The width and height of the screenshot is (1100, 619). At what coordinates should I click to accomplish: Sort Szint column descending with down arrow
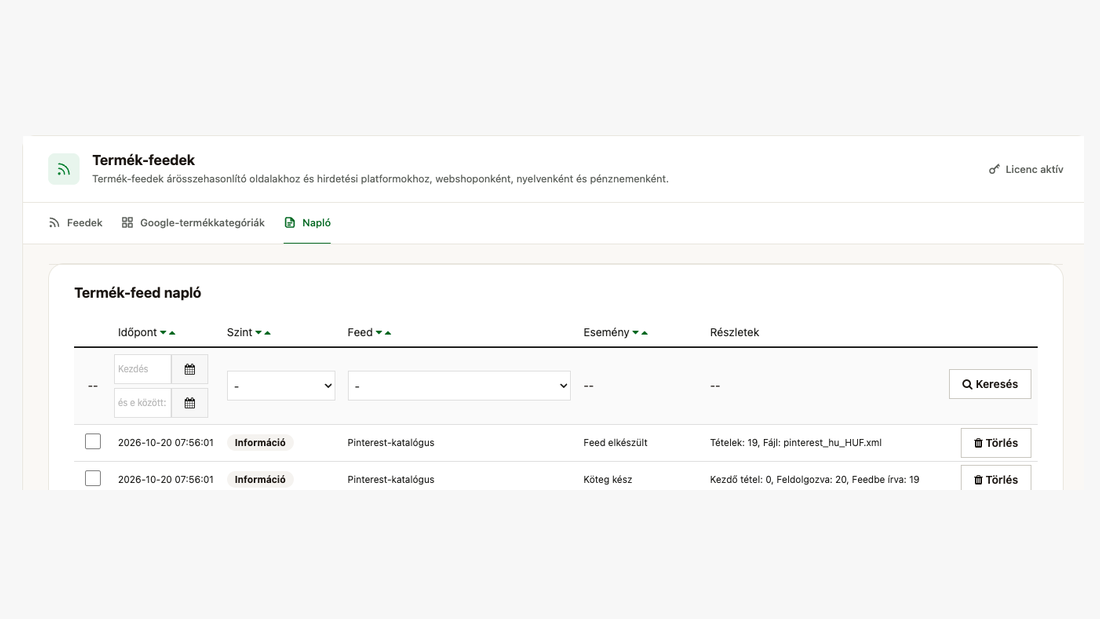click(259, 333)
